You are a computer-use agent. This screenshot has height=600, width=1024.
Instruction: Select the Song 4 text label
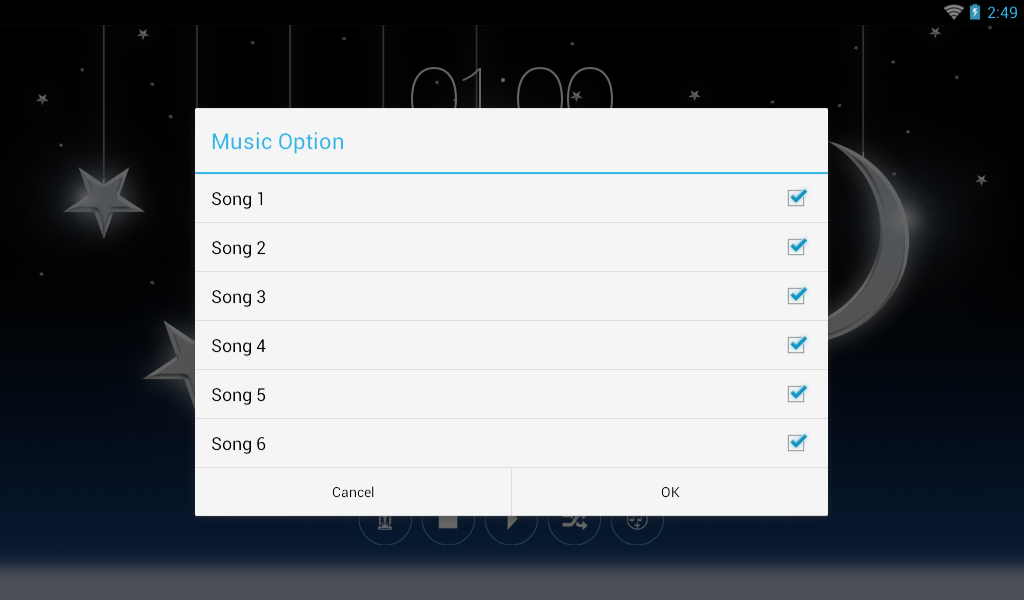click(238, 346)
